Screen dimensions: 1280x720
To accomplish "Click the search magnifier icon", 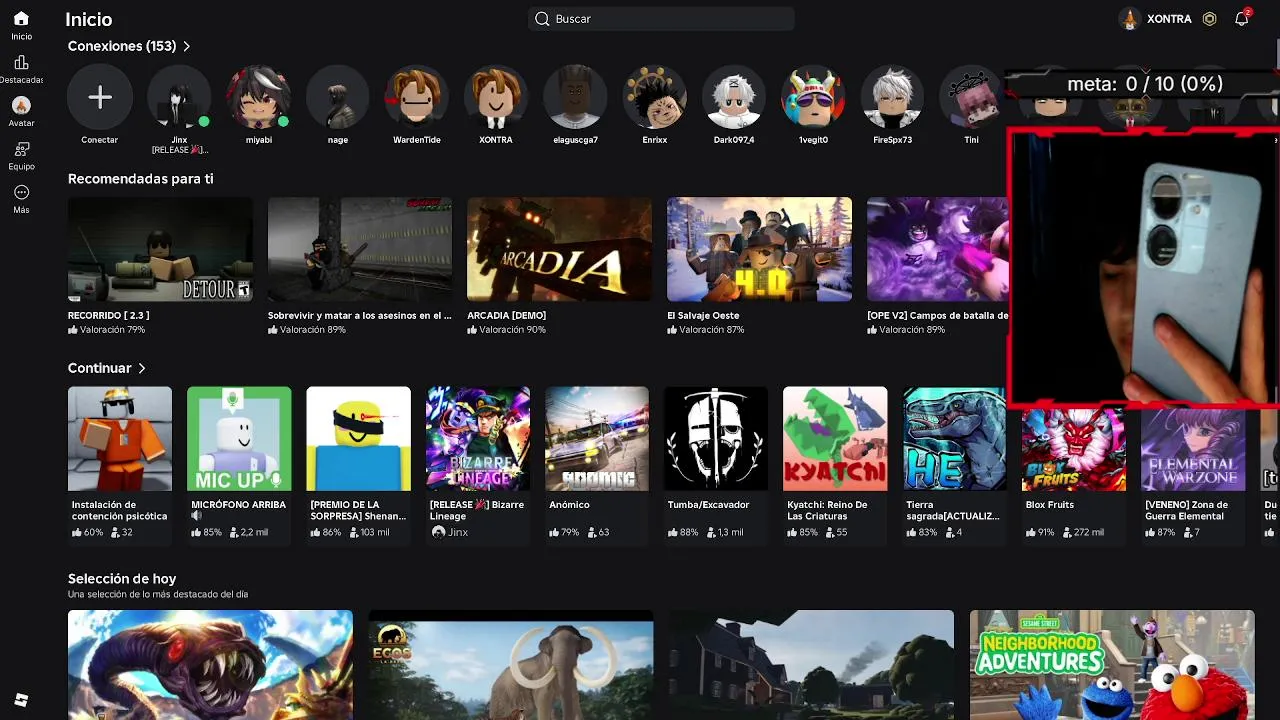I will coord(542,19).
